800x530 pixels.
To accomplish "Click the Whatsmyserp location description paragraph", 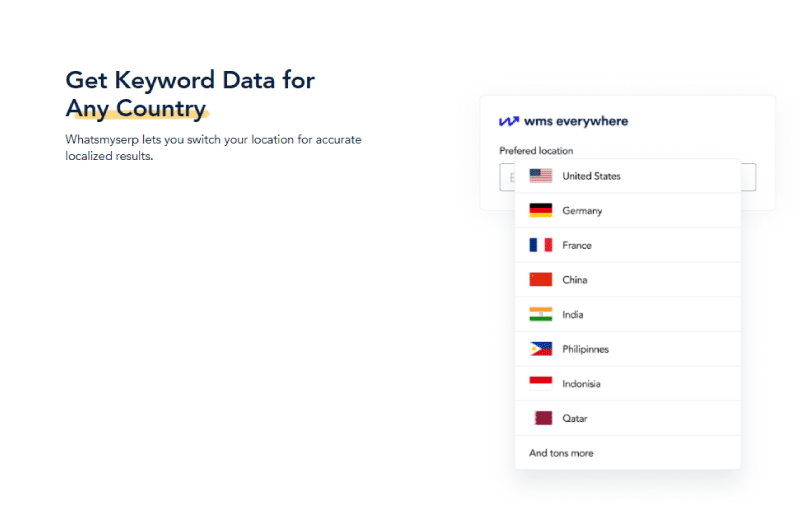I will pos(213,147).
